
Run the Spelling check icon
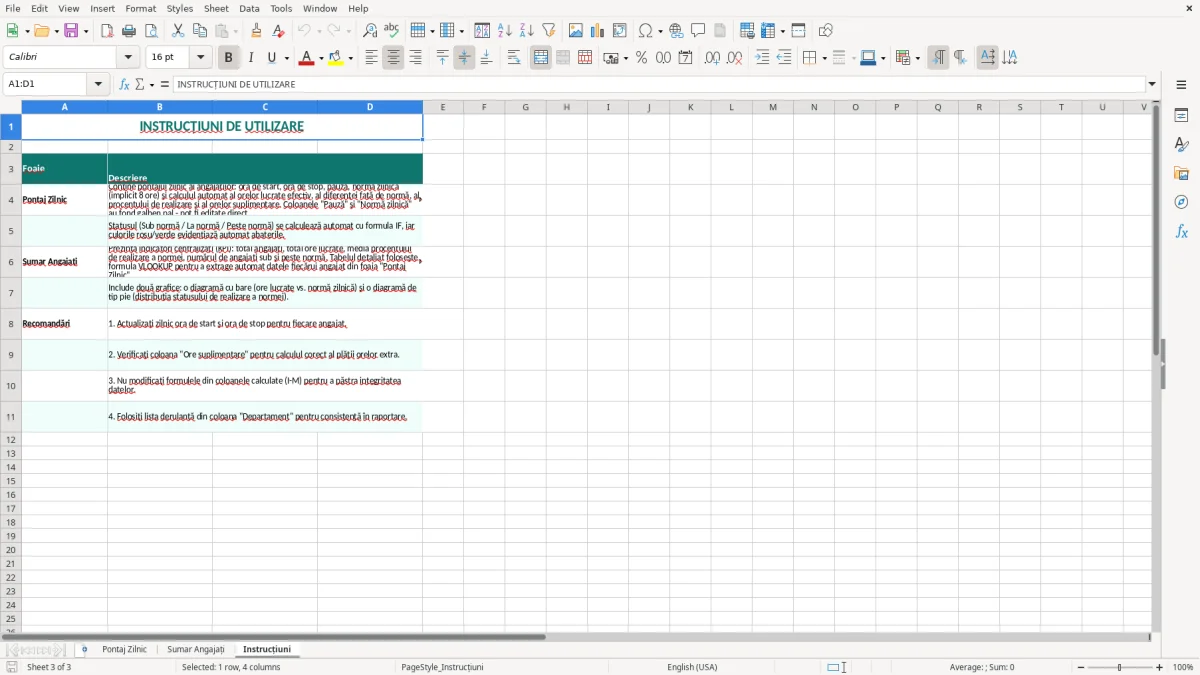[x=392, y=31]
